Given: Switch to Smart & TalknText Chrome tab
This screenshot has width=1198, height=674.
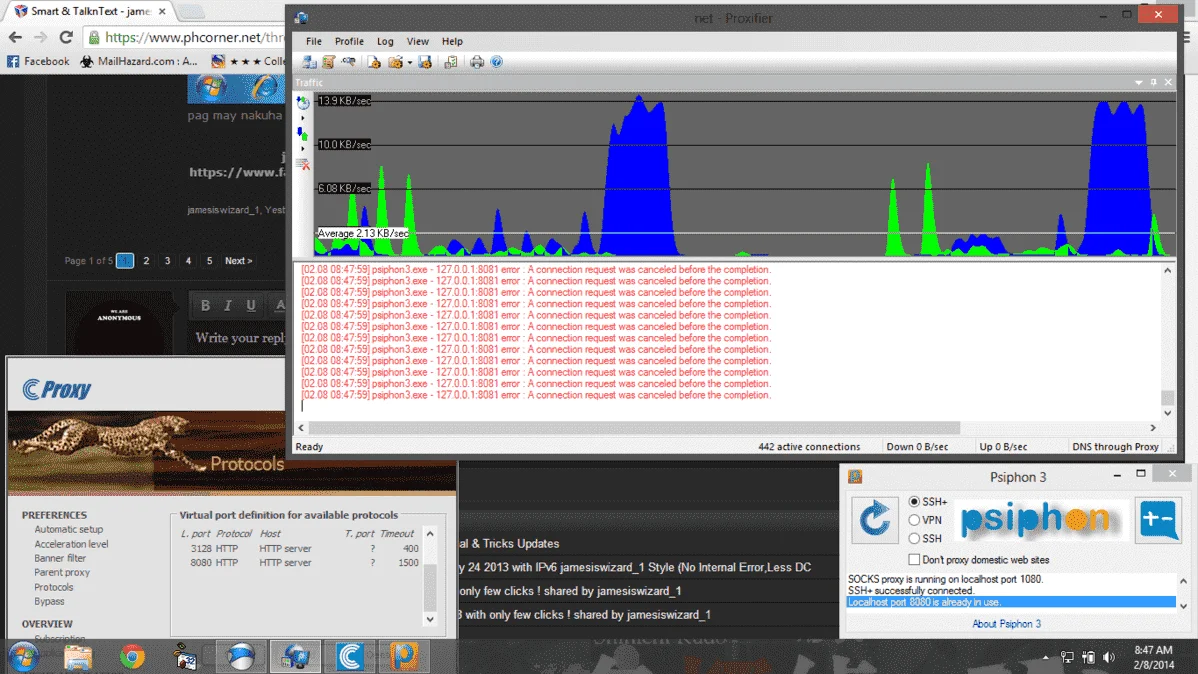Looking at the screenshot, I should click(x=90, y=11).
